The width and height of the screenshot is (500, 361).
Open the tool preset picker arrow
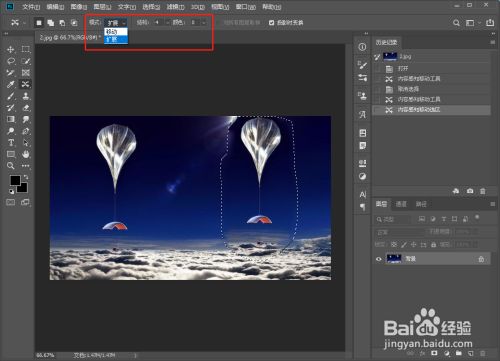click(24, 23)
